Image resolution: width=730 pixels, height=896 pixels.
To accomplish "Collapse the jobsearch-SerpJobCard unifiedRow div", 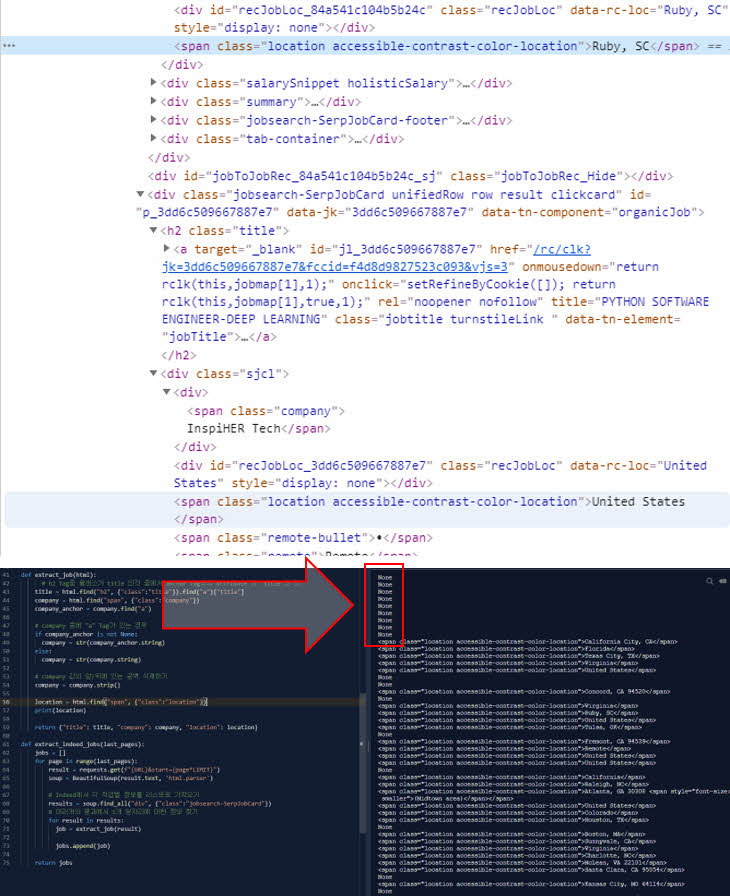I will 141,194.
